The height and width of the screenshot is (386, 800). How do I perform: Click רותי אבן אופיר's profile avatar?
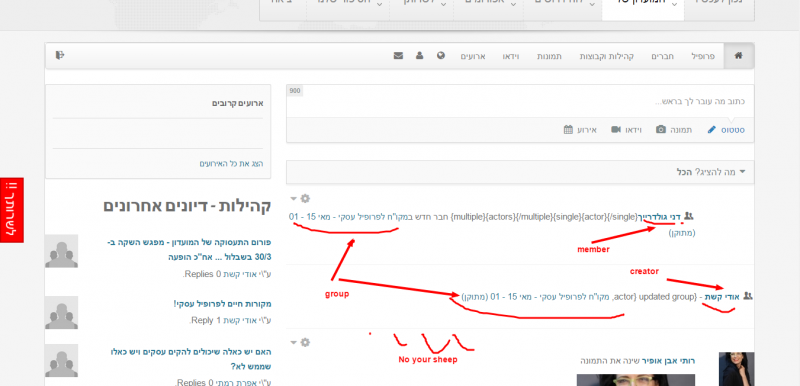click(x=736, y=369)
